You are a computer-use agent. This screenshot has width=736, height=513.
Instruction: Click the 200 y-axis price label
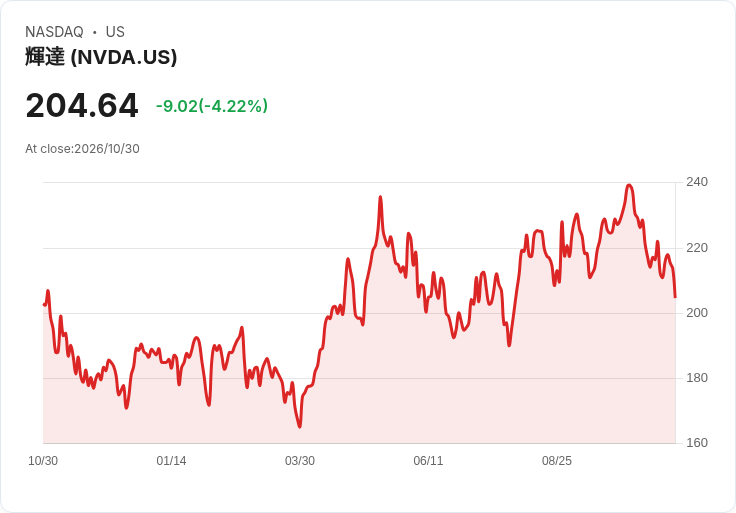click(x=697, y=313)
